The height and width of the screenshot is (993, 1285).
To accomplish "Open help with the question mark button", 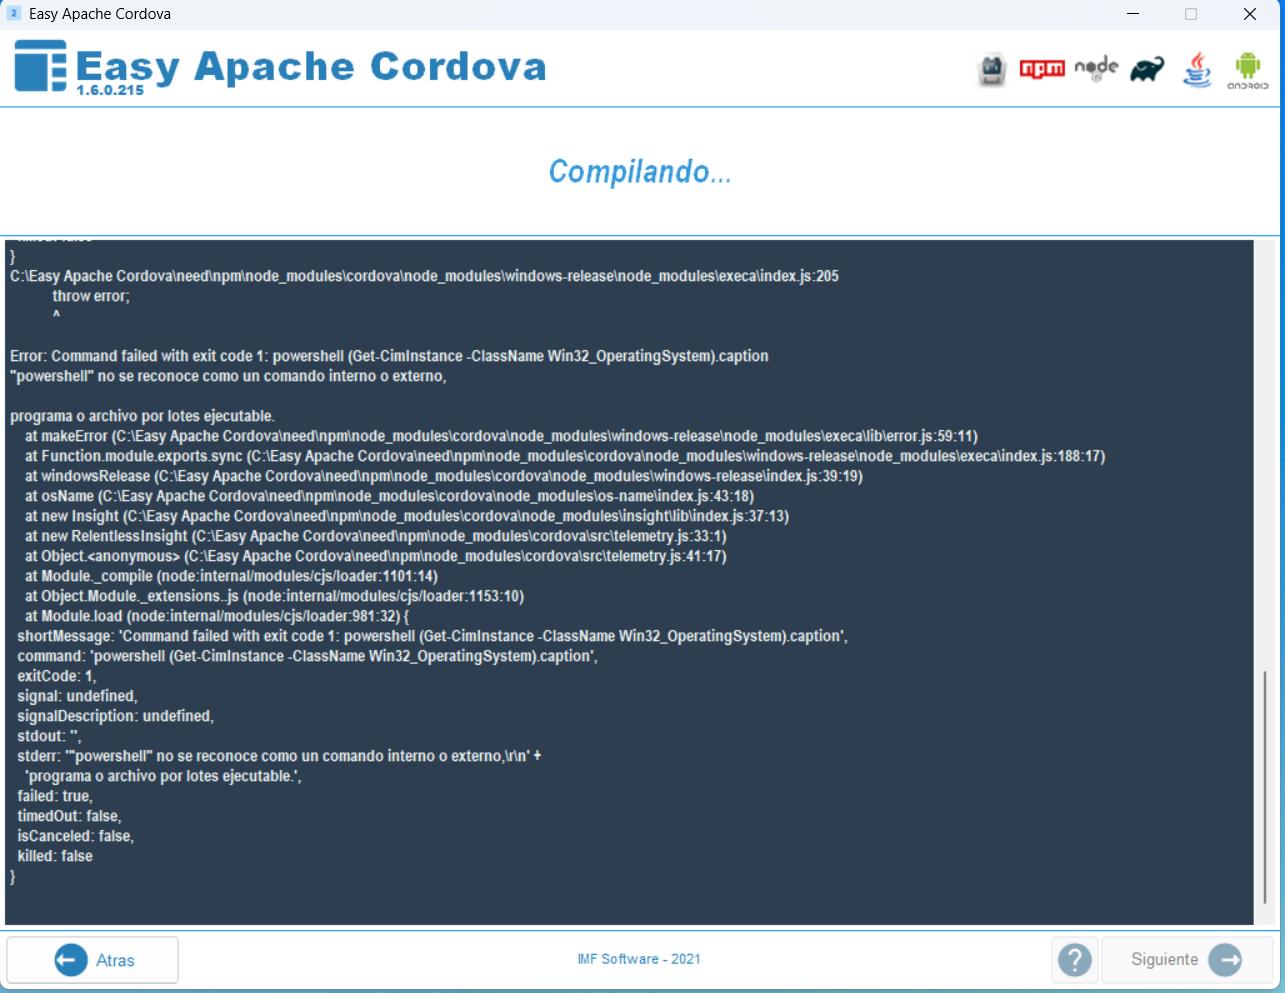I will tap(1075, 960).
